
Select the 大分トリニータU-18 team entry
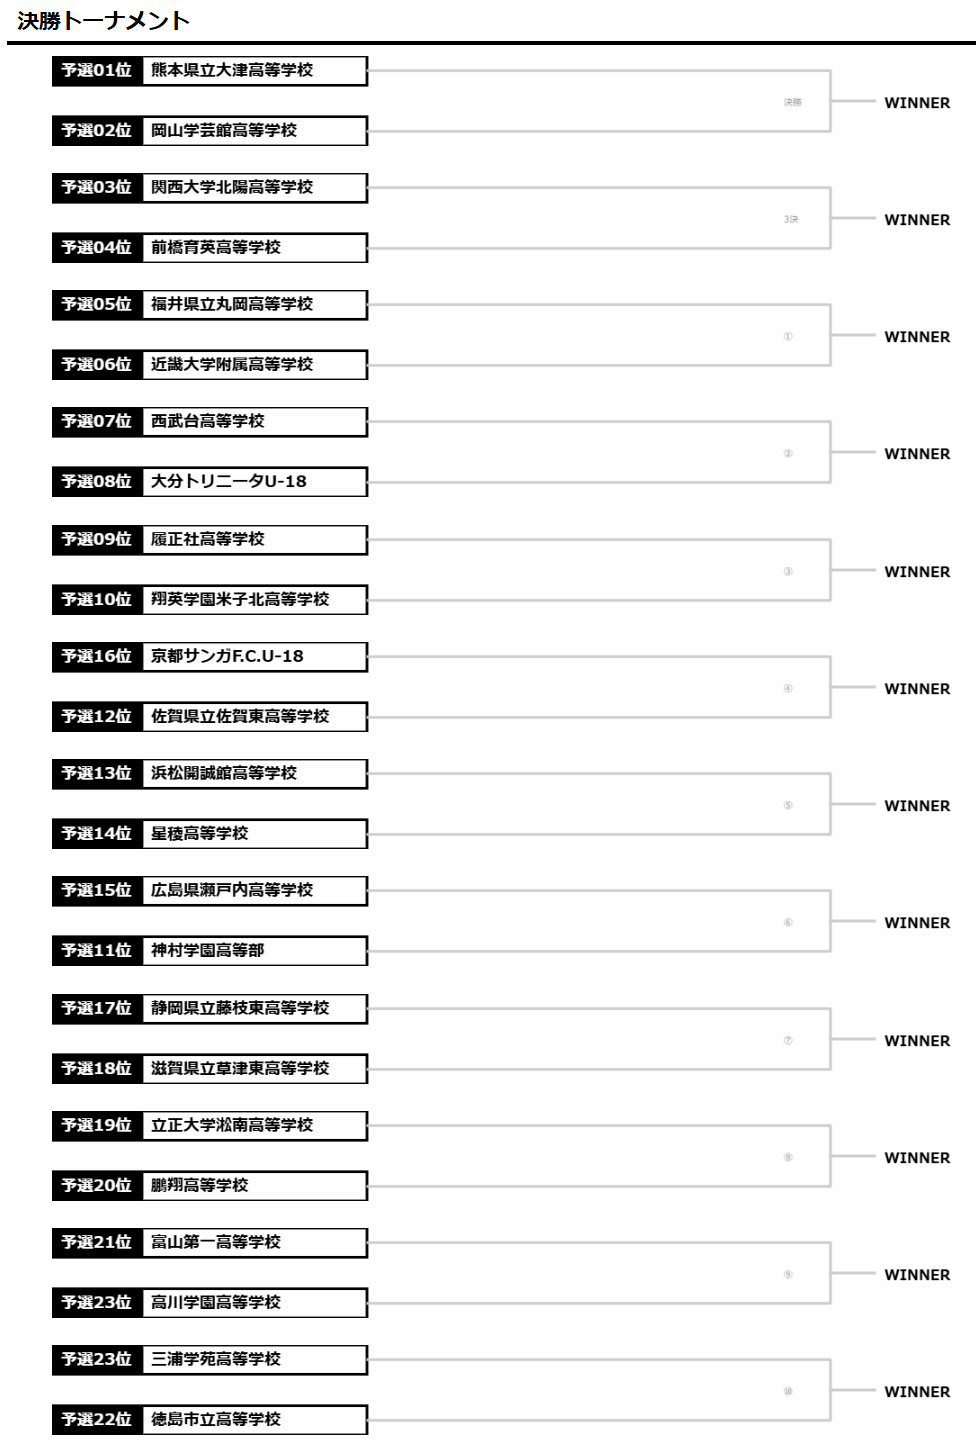click(254, 481)
